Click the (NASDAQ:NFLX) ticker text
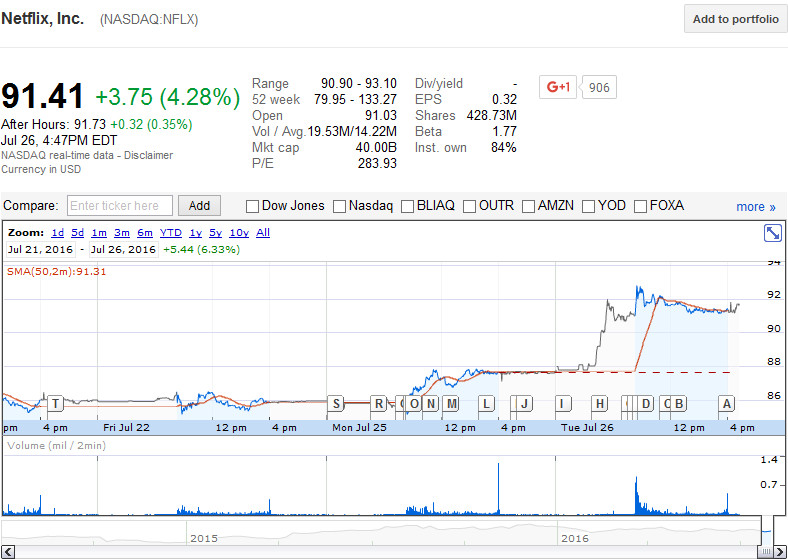788x559 pixels. 149,20
